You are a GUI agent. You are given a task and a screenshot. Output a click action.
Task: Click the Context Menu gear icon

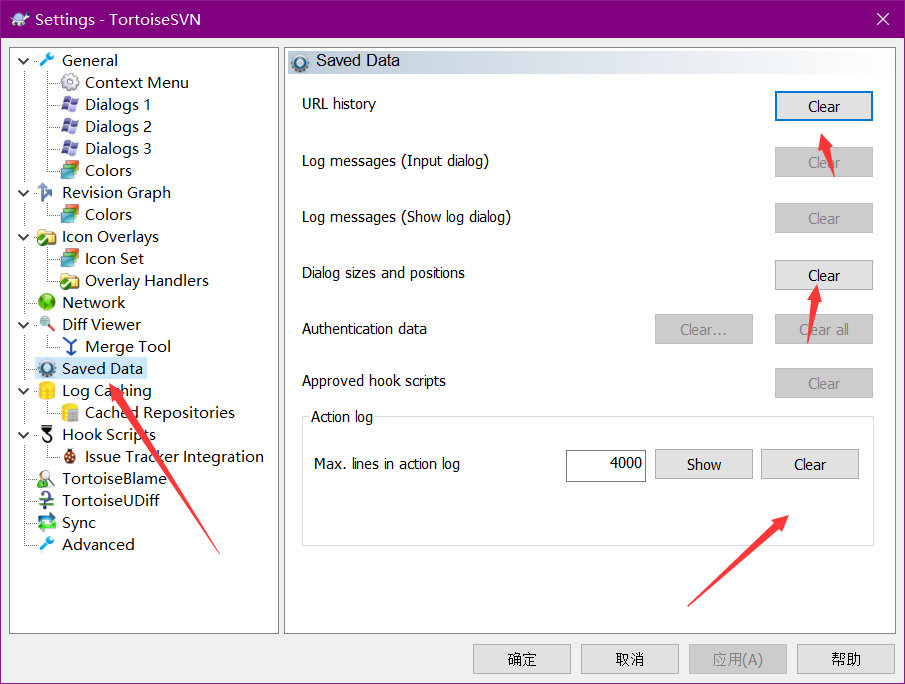[x=70, y=83]
